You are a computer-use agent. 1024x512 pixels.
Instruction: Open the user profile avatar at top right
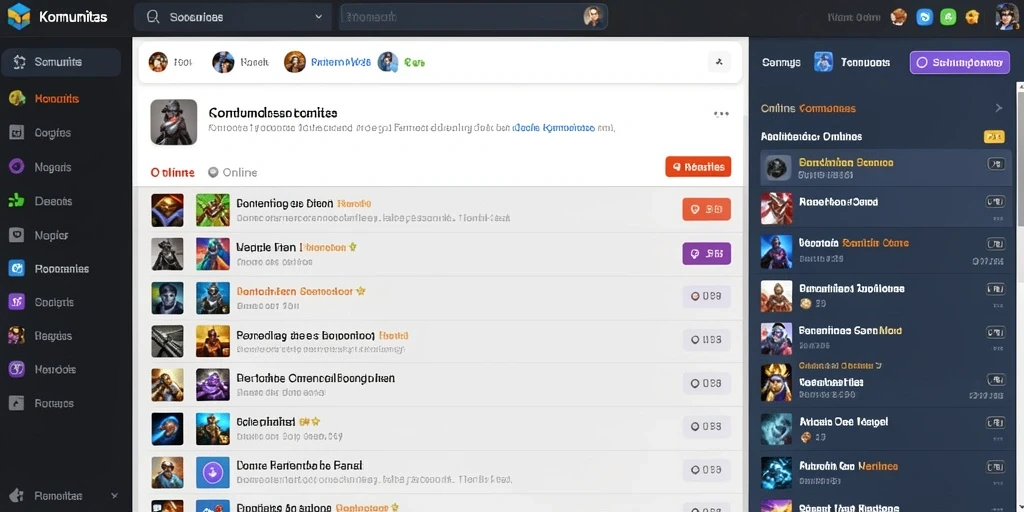pyautogui.click(x=1008, y=16)
